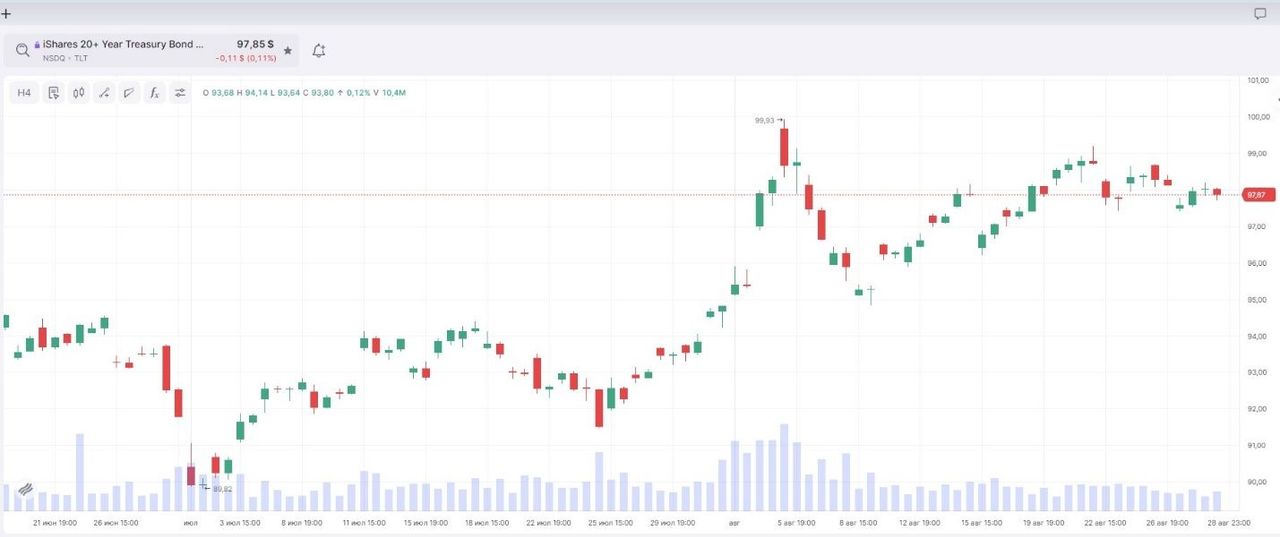1280x537 pixels.
Task: Open the chat panel icon at top right
Action: point(1260,14)
